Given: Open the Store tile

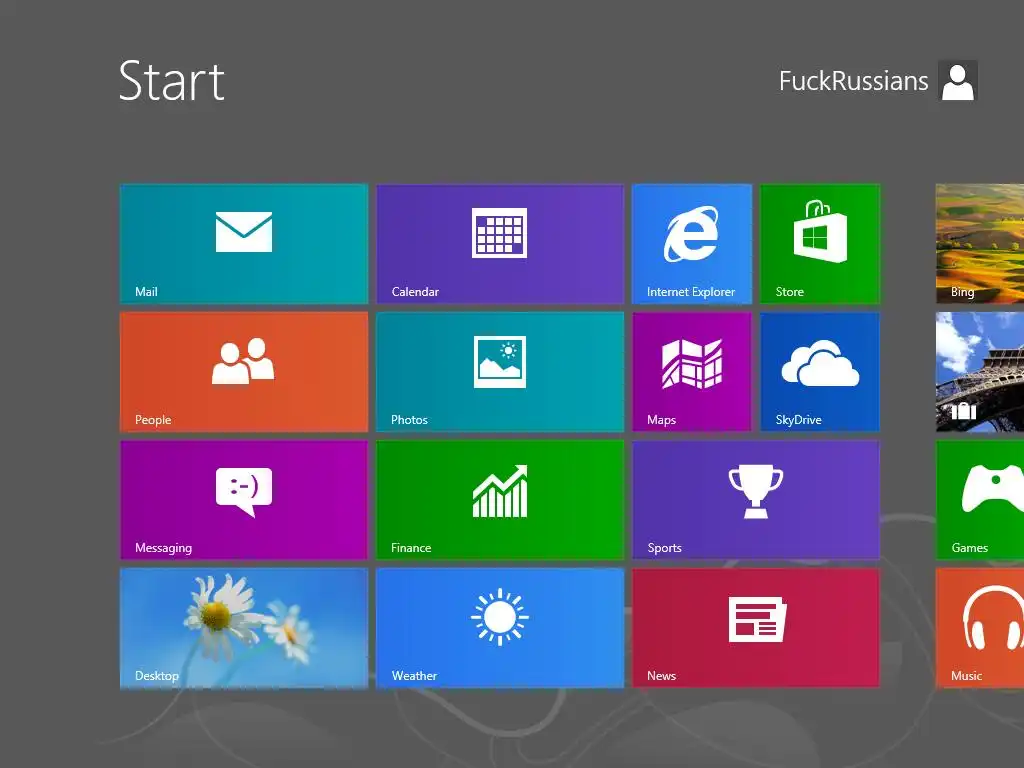Looking at the screenshot, I should pyautogui.click(x=820, y=244).
